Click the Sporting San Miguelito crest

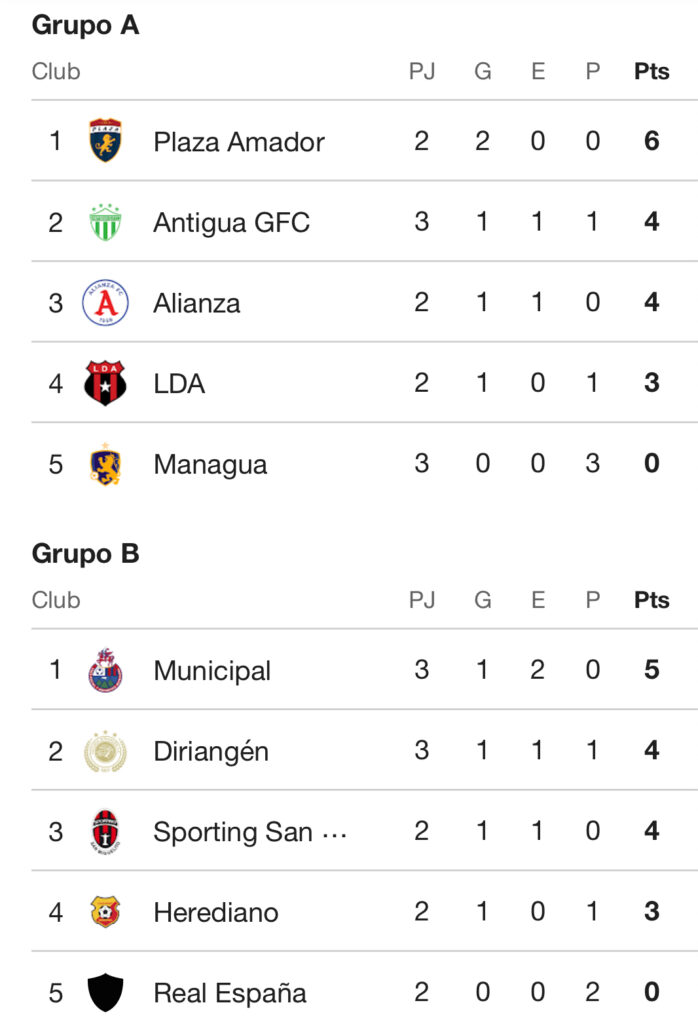click(105, 832)
